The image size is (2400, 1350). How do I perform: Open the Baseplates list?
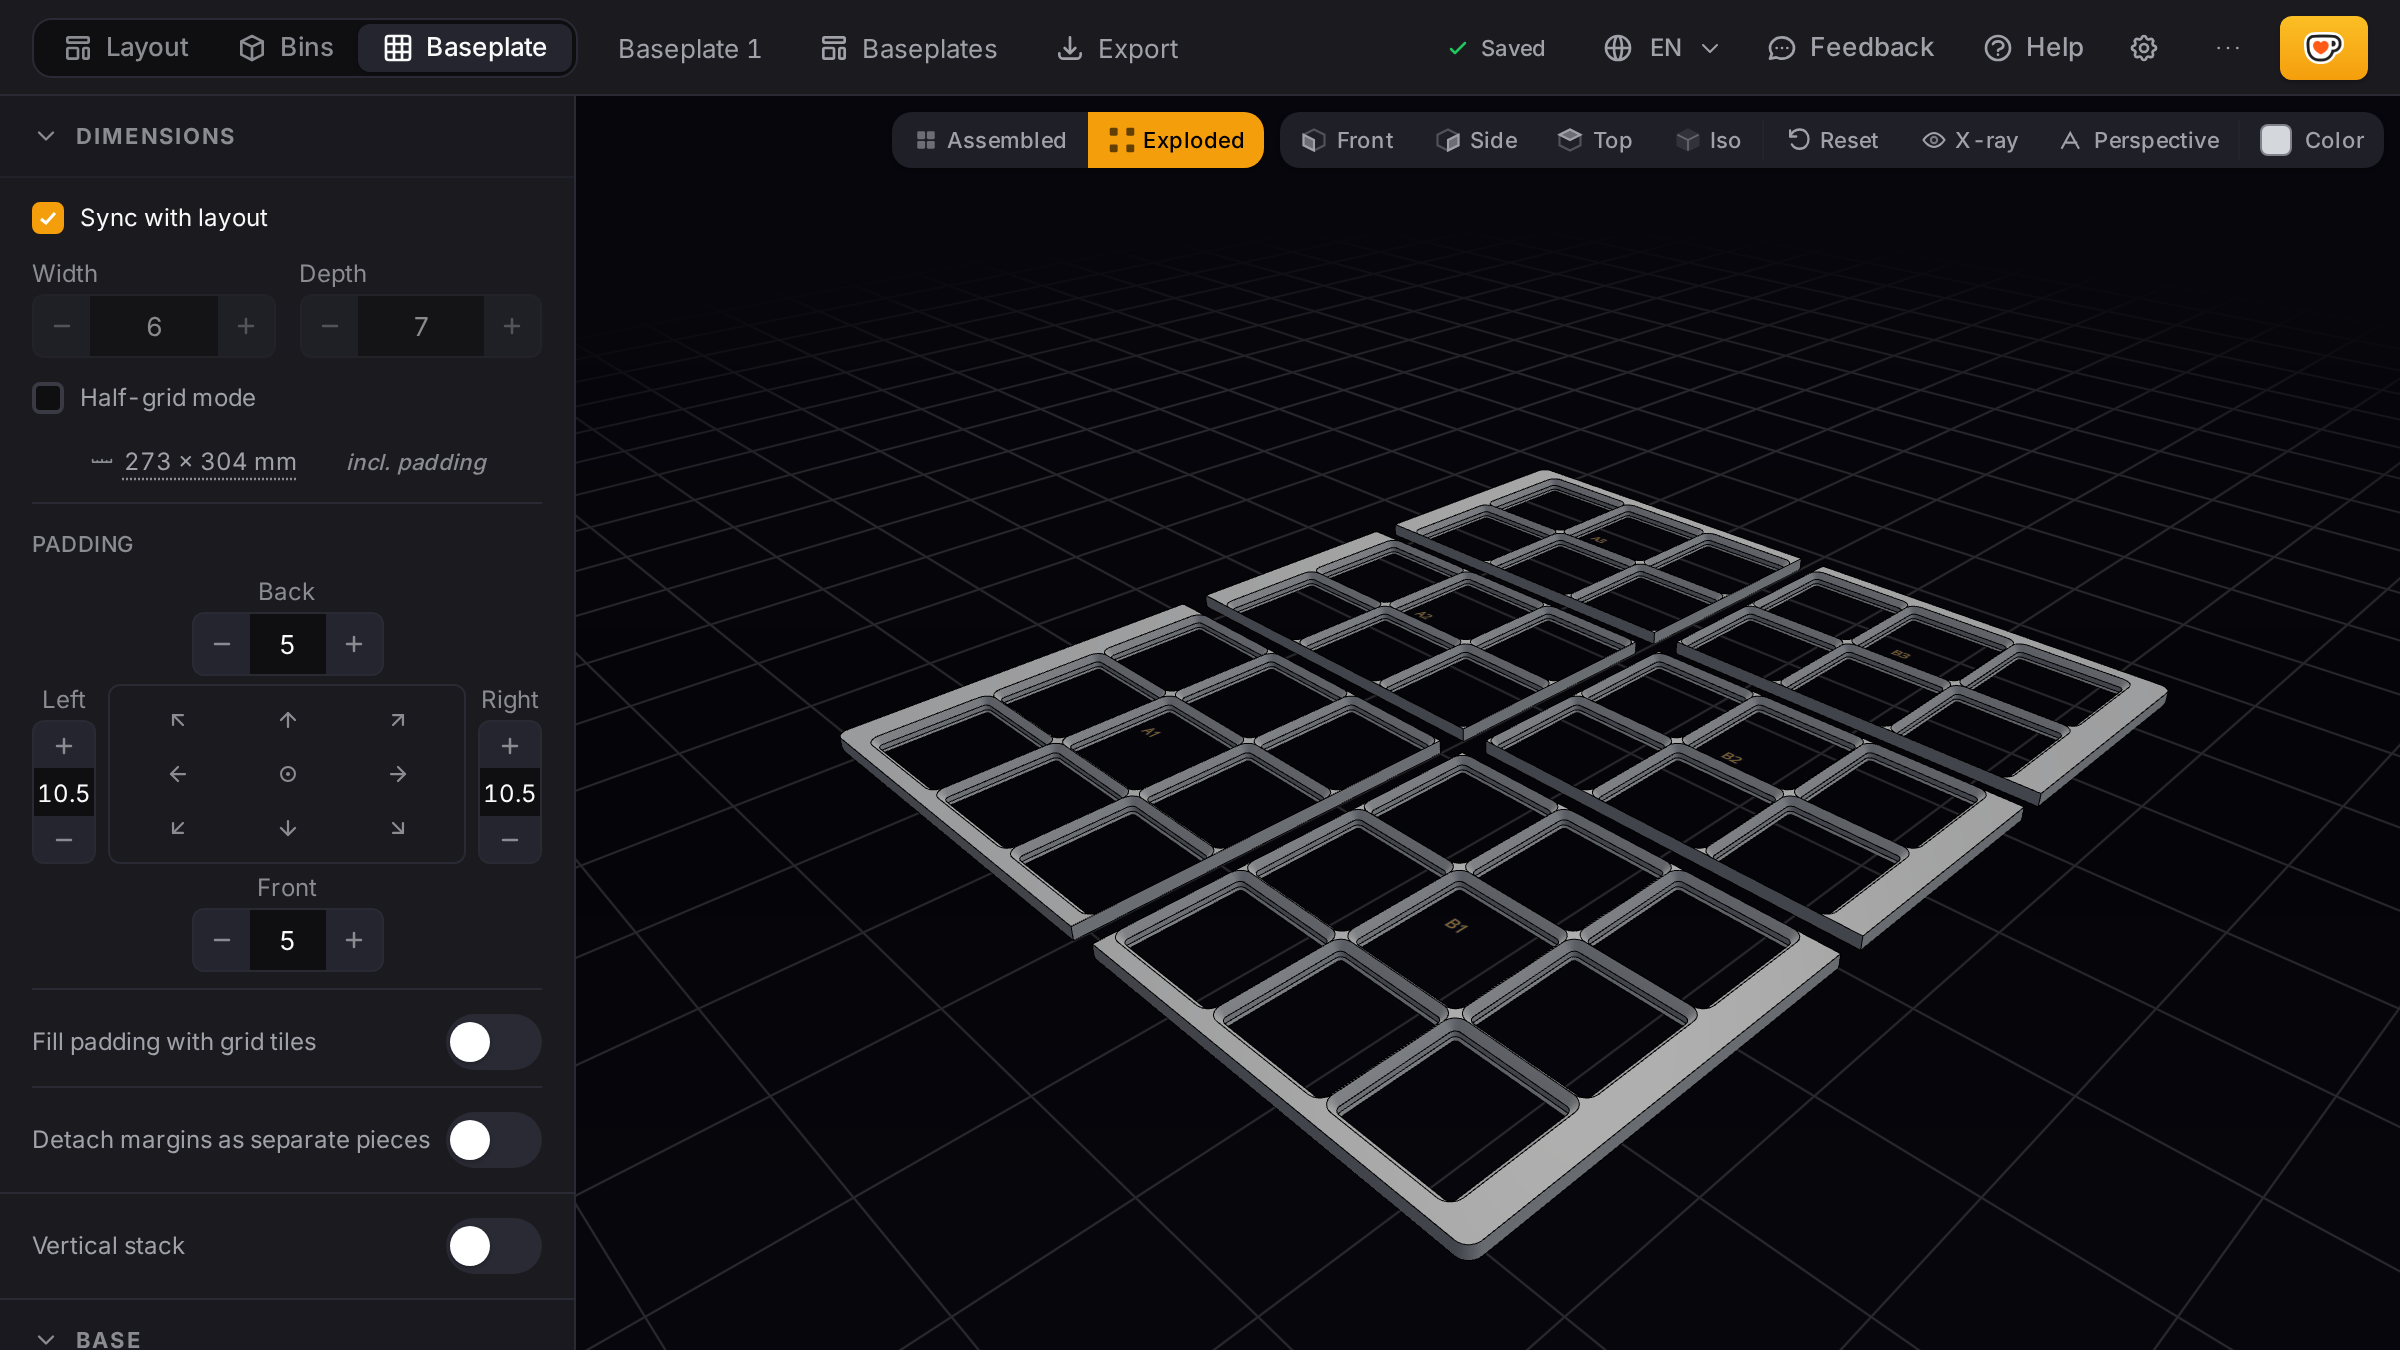[909, 48]
